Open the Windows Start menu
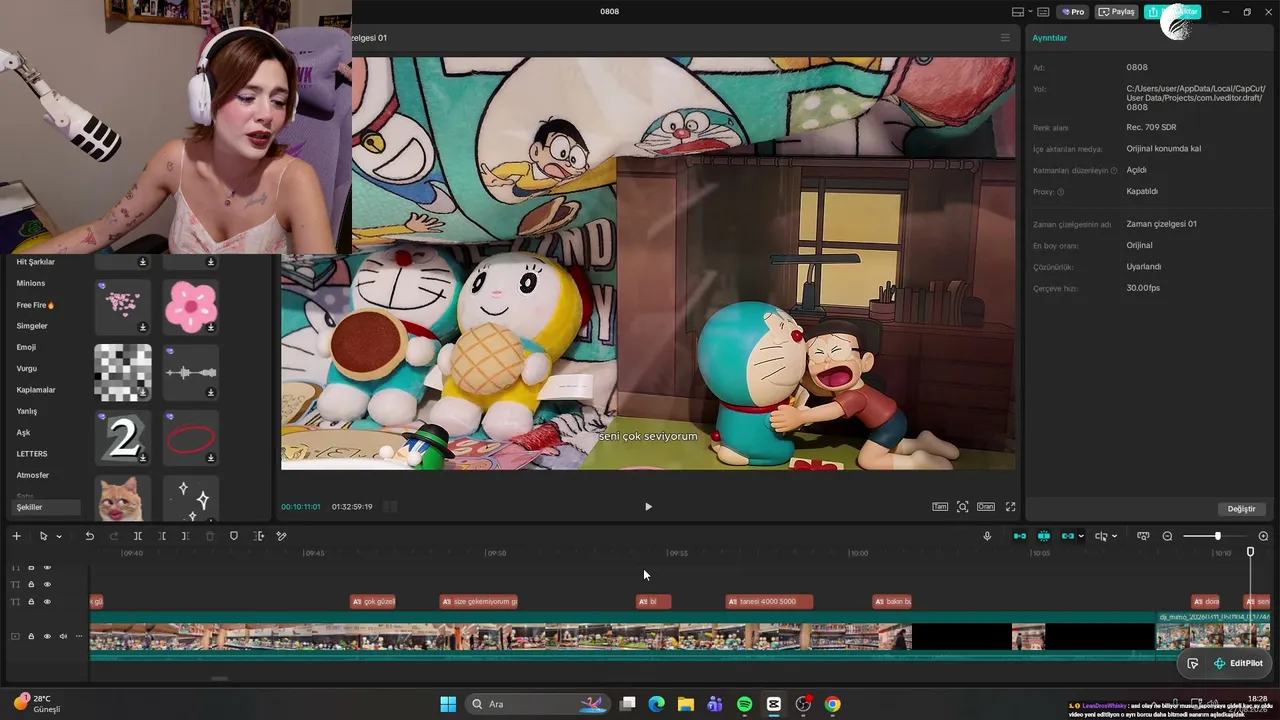This screenshot has width=1280, height=720. tap(448, 705)
